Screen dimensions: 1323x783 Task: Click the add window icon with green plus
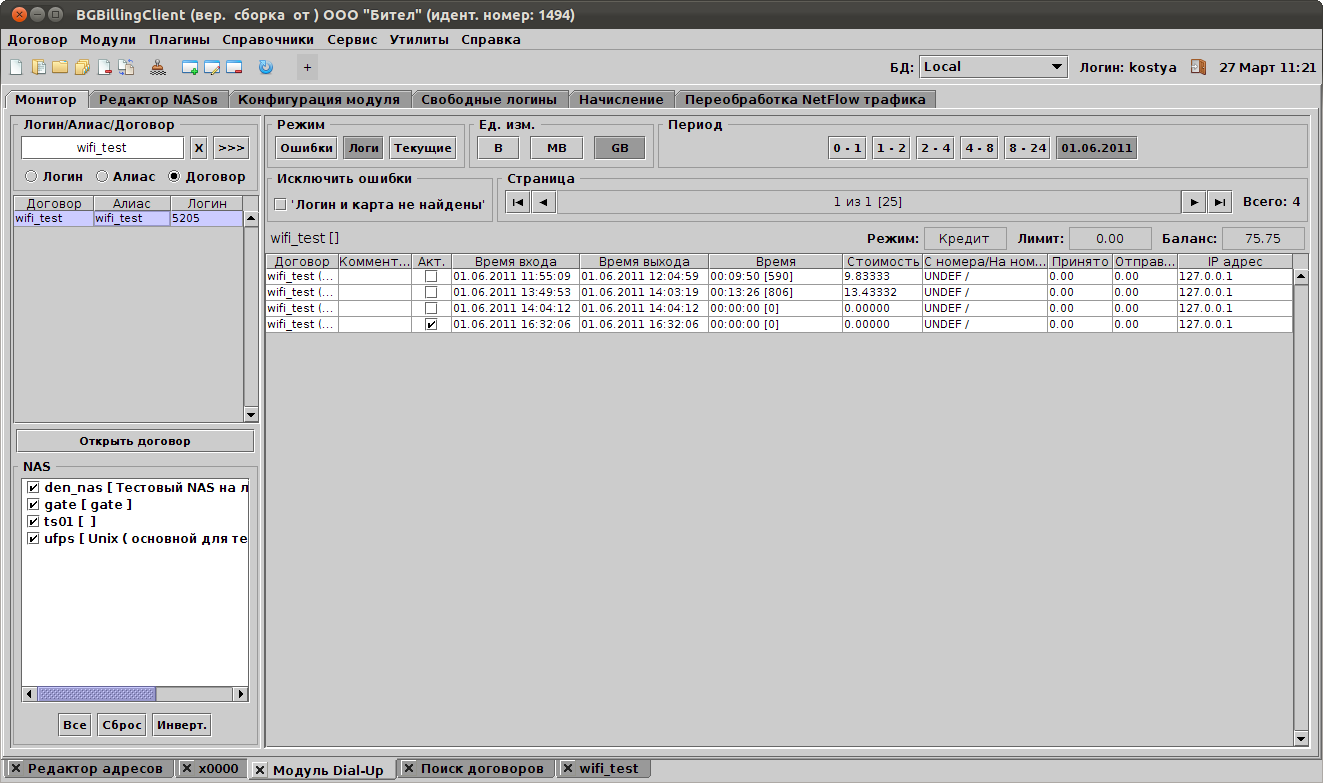coord(190,68)
